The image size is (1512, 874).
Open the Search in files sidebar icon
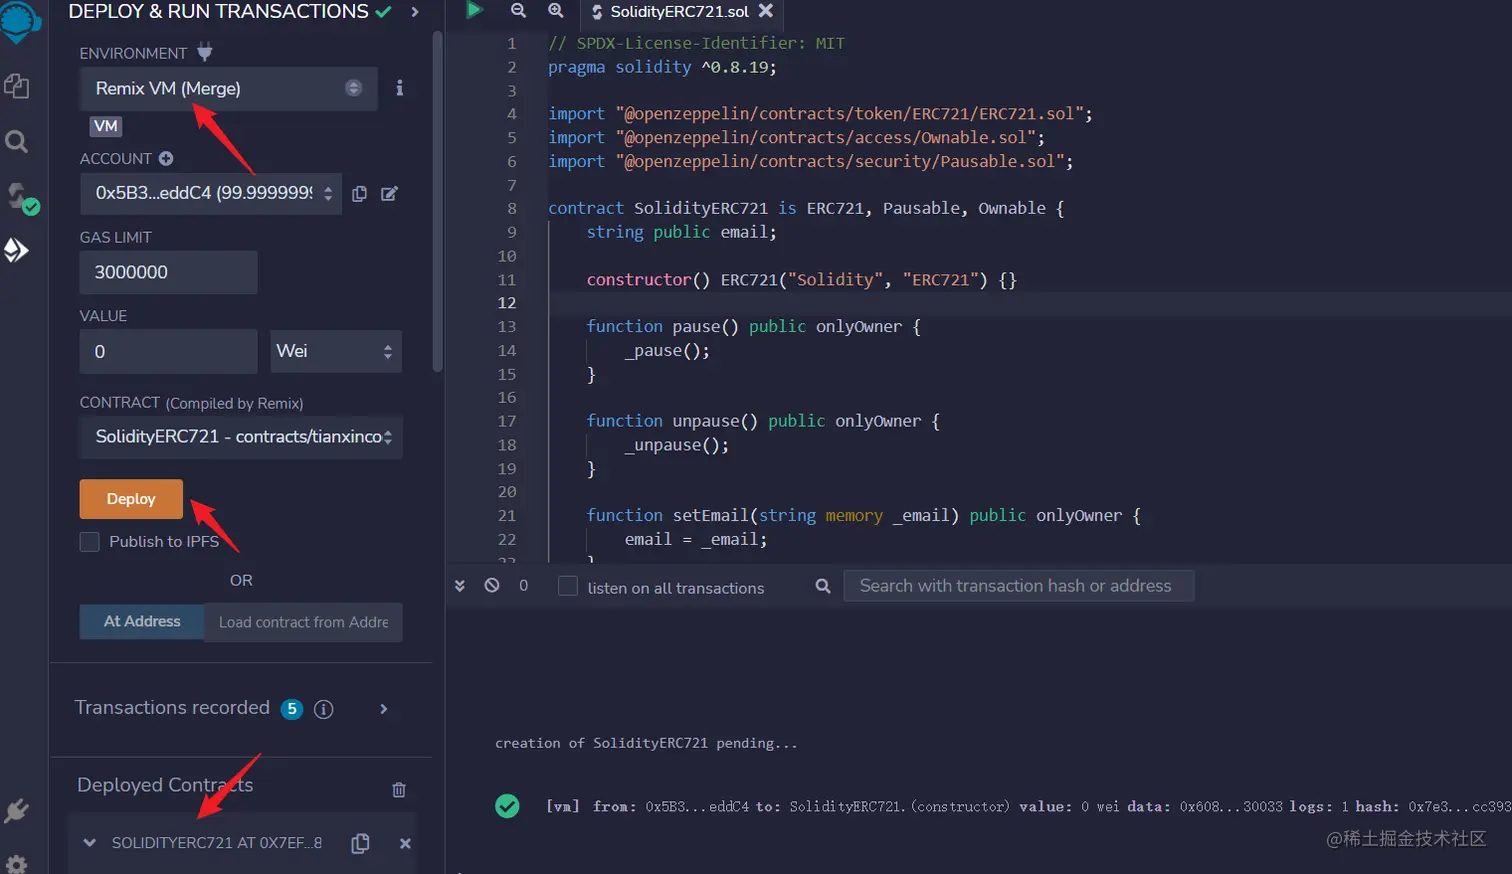click(16, 141)
